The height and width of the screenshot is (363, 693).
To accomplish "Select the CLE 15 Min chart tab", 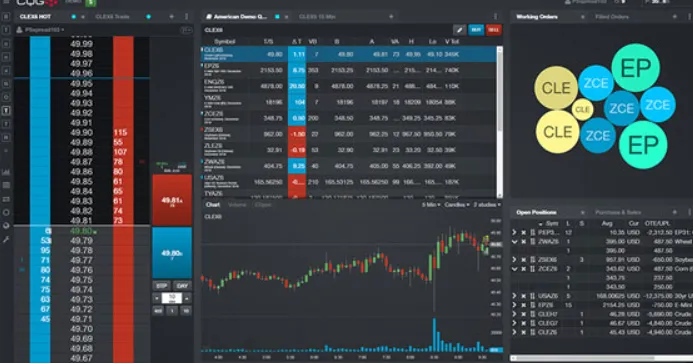I will [317, 17].
